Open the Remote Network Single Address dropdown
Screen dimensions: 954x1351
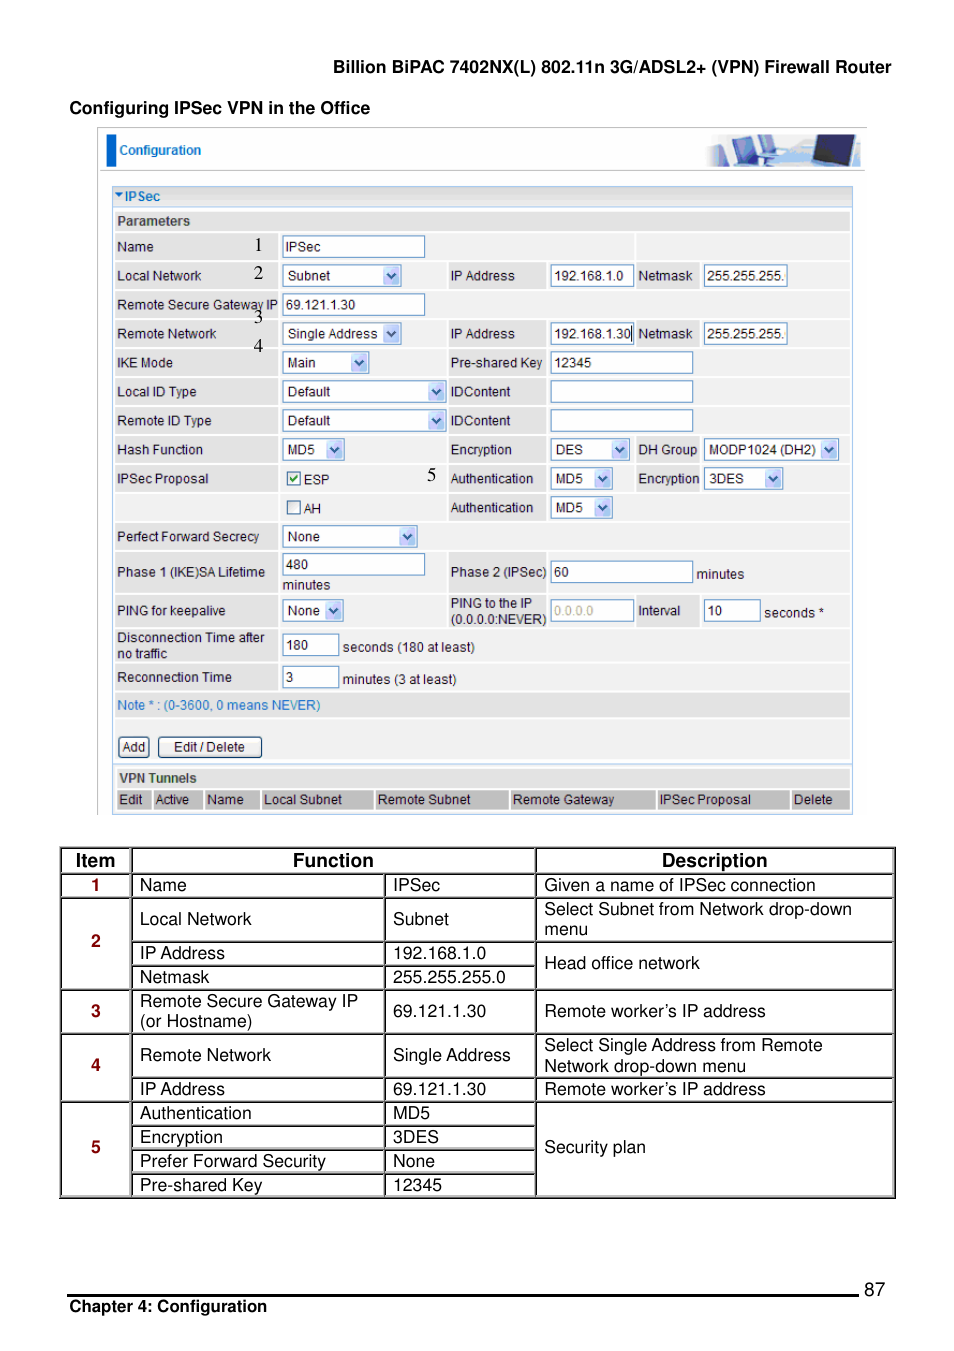pos(342,334)
